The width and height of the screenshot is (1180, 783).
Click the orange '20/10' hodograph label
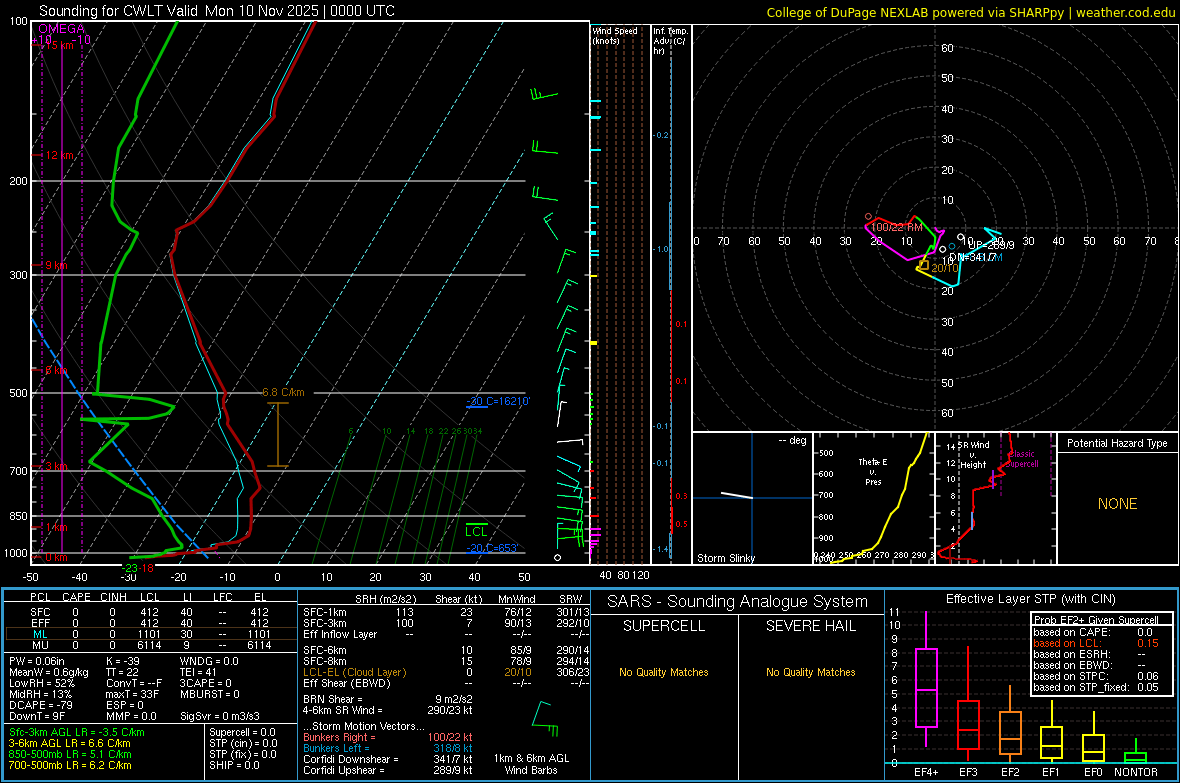[945, 268]
